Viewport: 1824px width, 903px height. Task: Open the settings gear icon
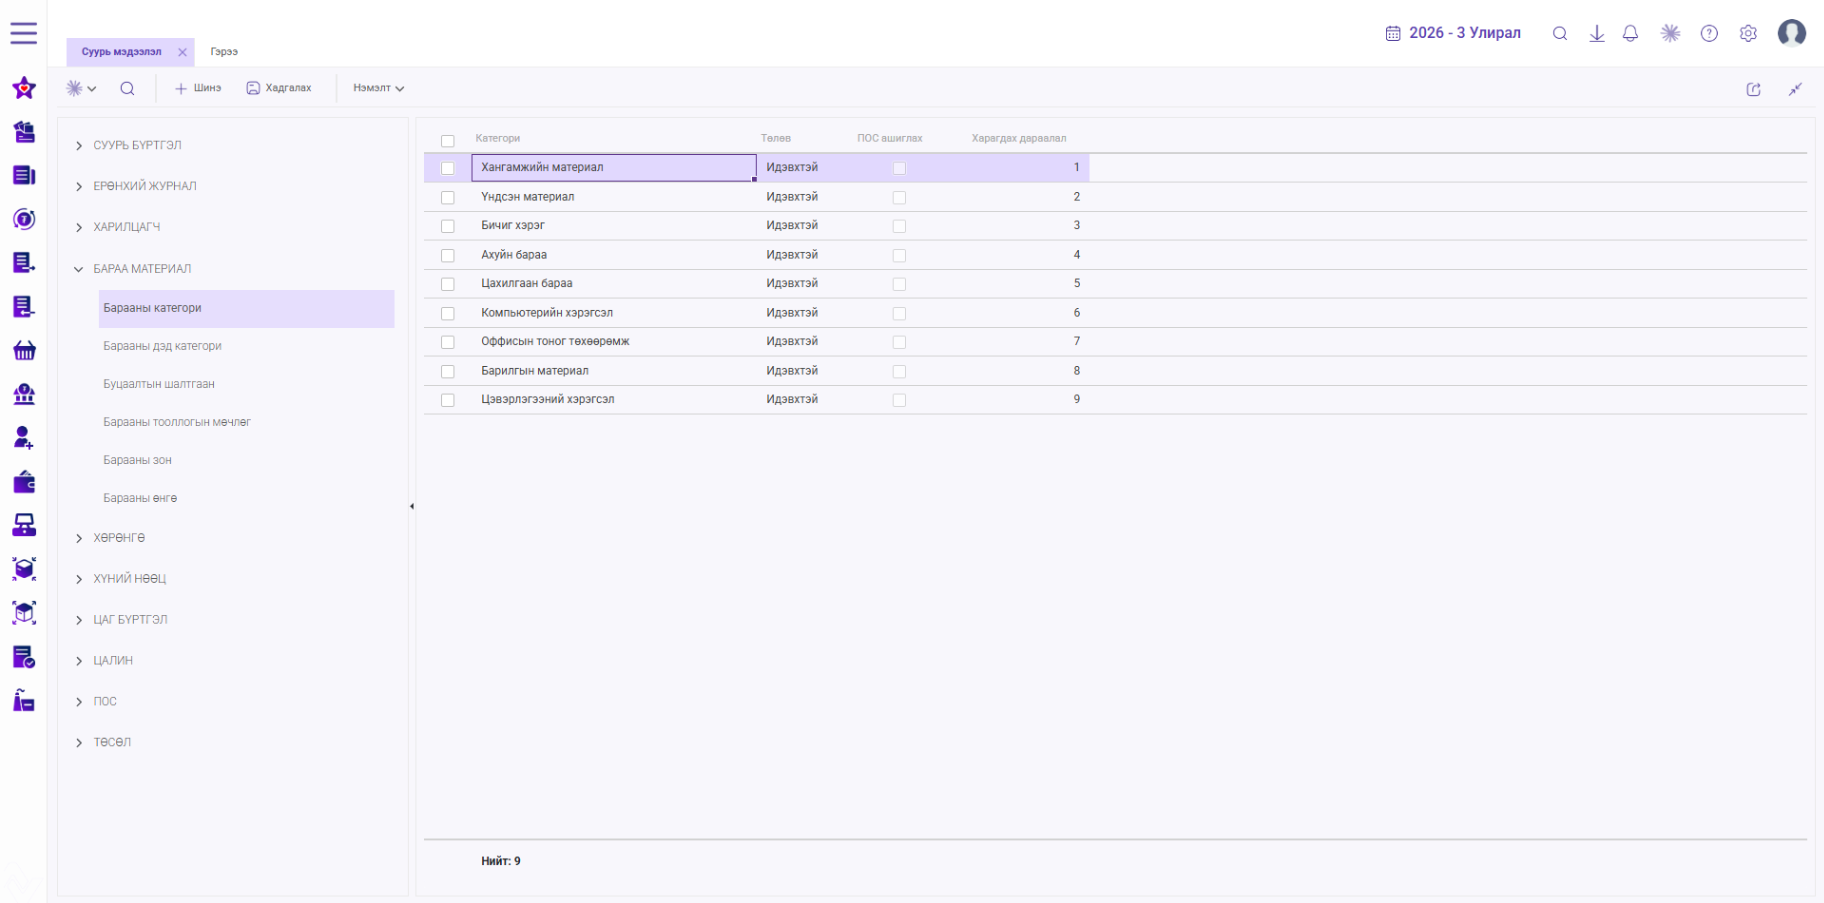pyautogui.click(x=1748, y=33)
